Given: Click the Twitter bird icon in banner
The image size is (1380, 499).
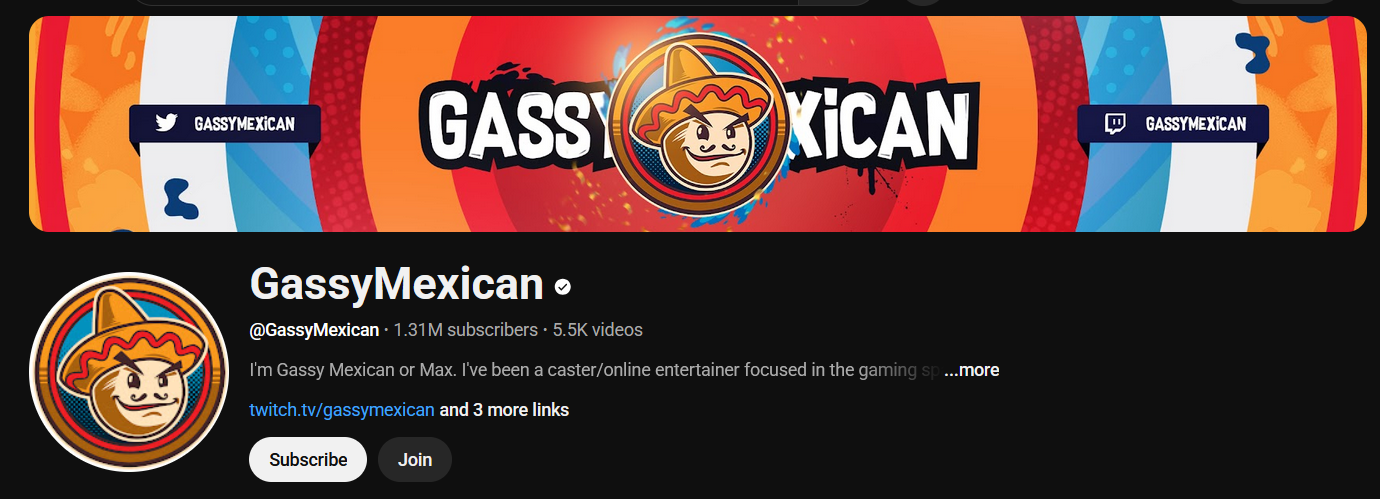Looking at the screenshot, I should pos(166,124).
